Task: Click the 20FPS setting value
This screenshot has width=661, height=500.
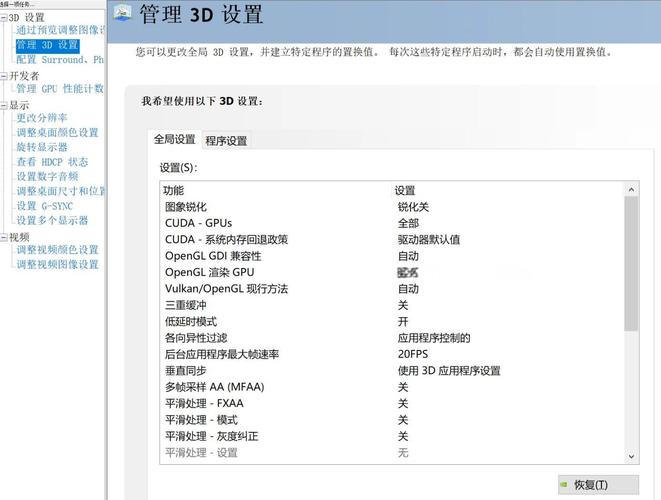Action: click(x=413, y=354)
